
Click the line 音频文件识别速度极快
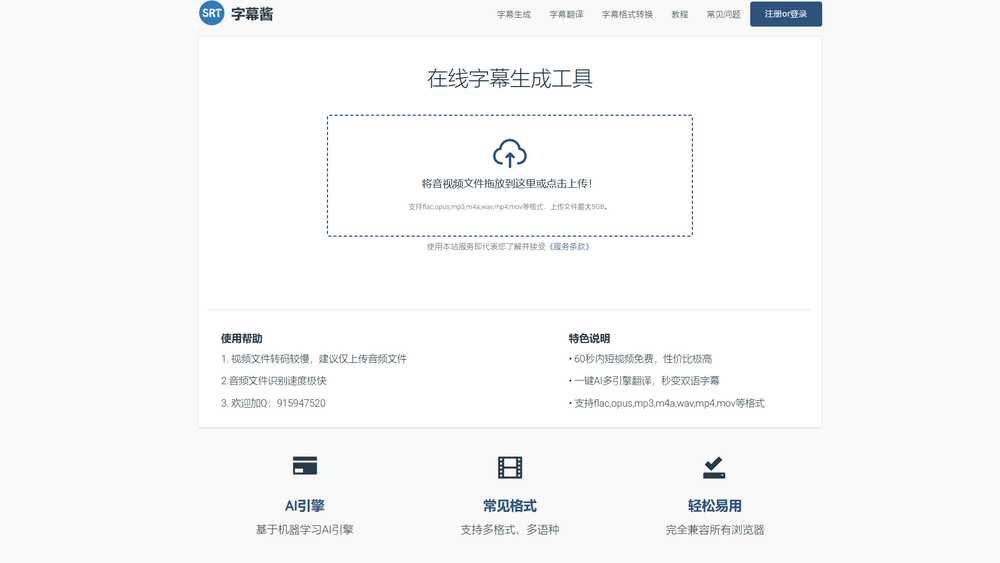coord(274,381)
